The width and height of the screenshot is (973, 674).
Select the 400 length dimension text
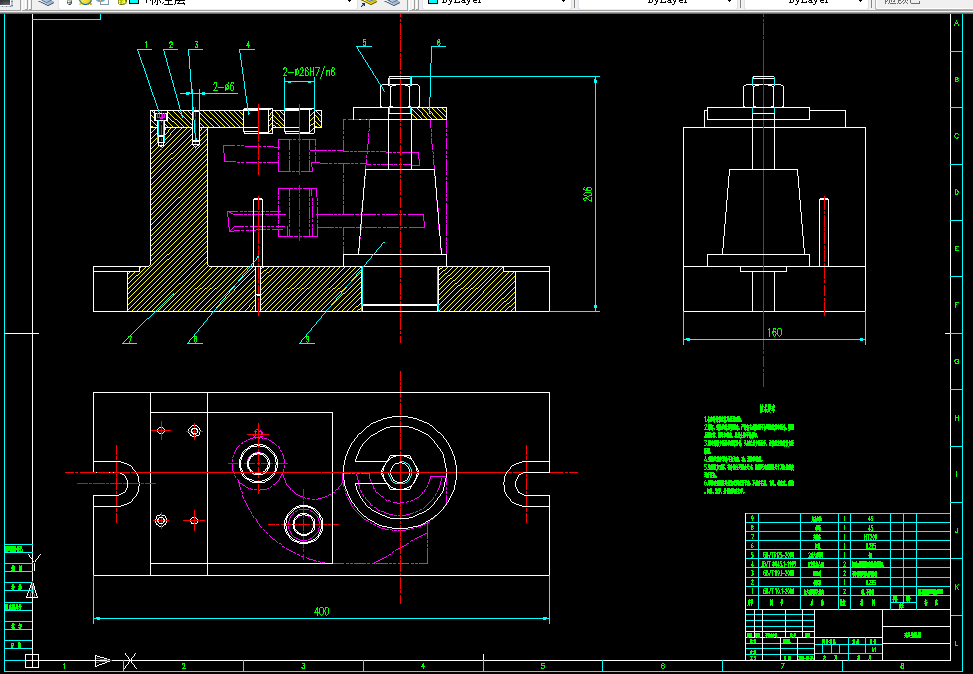click(321, 611)
